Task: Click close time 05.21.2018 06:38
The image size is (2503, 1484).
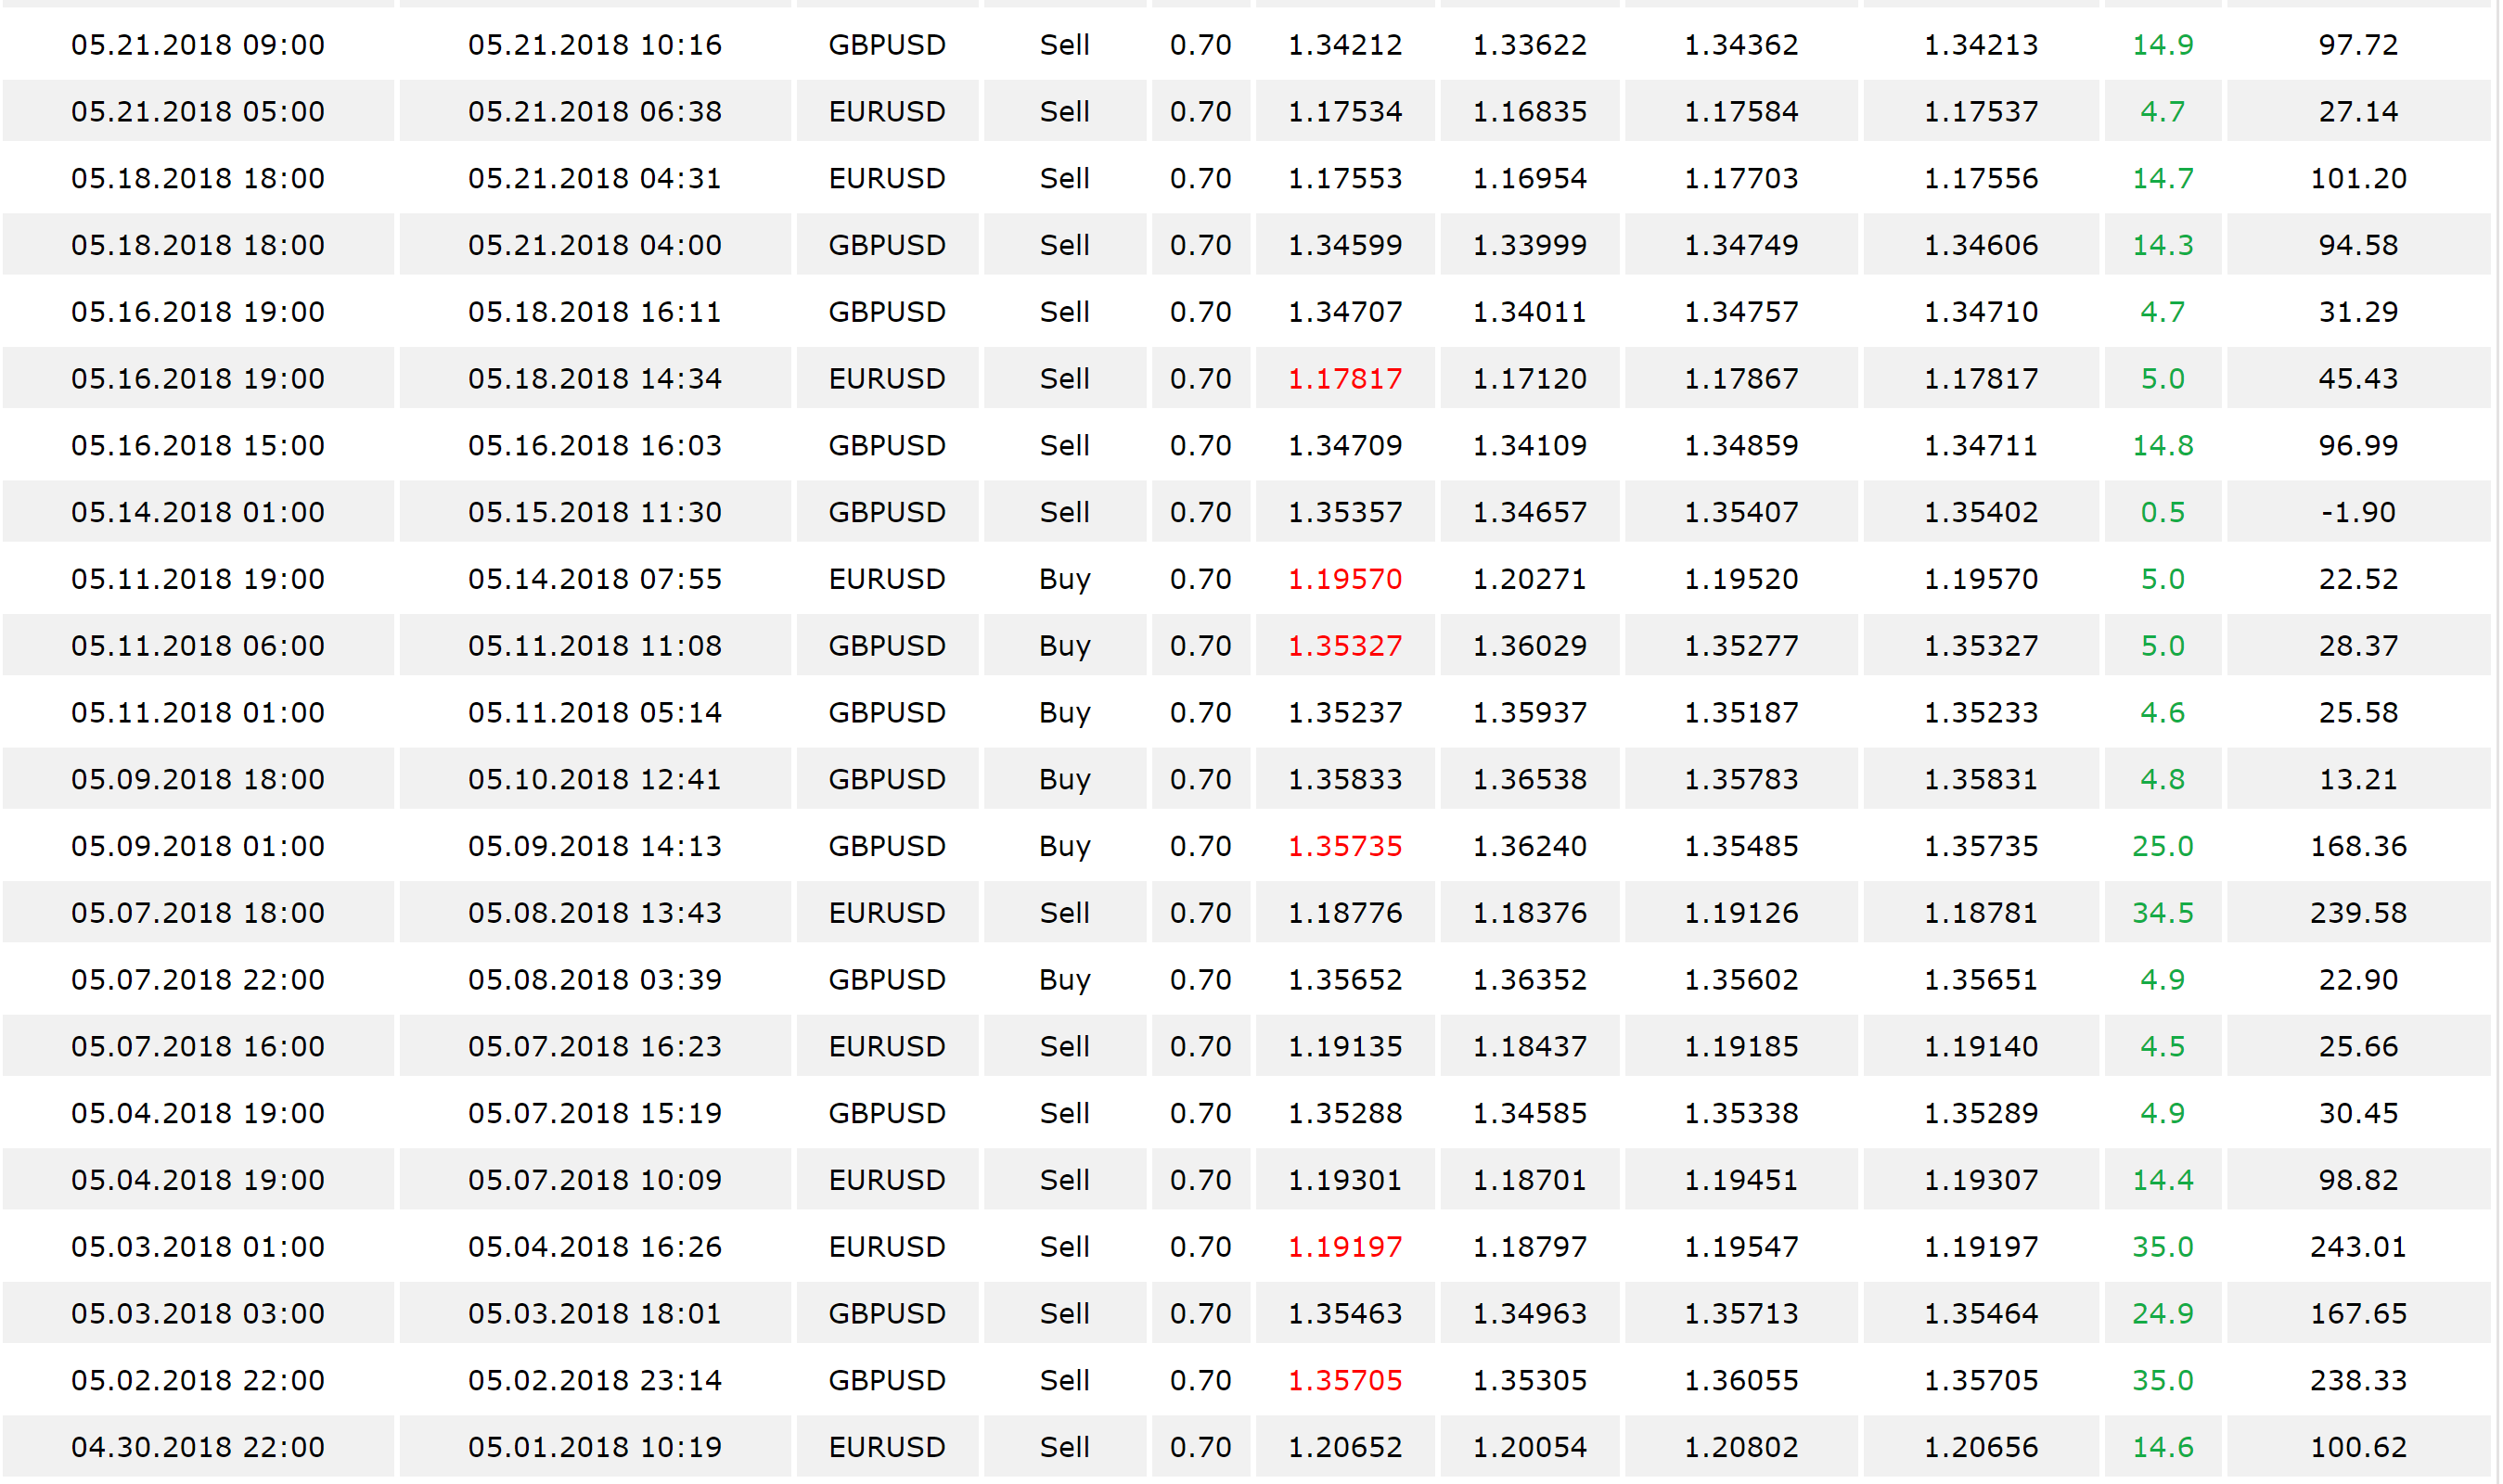Action: 595,112
